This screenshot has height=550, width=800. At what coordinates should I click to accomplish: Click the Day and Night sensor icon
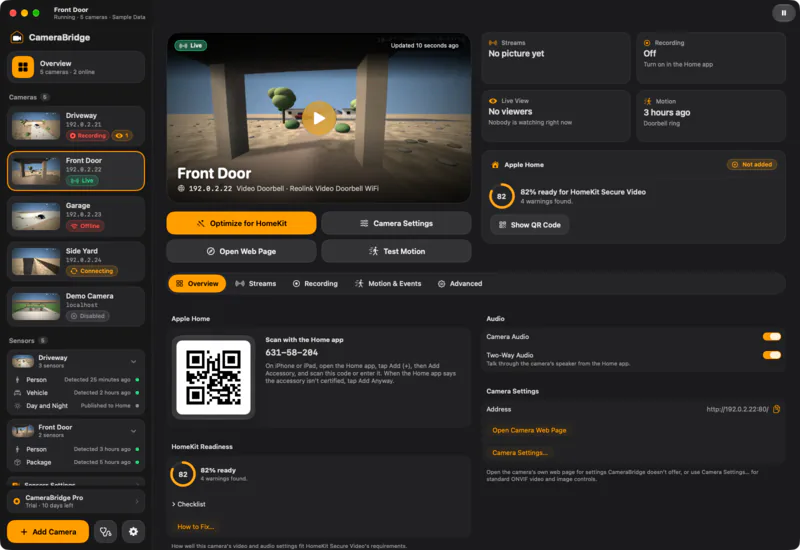point(17,406)
